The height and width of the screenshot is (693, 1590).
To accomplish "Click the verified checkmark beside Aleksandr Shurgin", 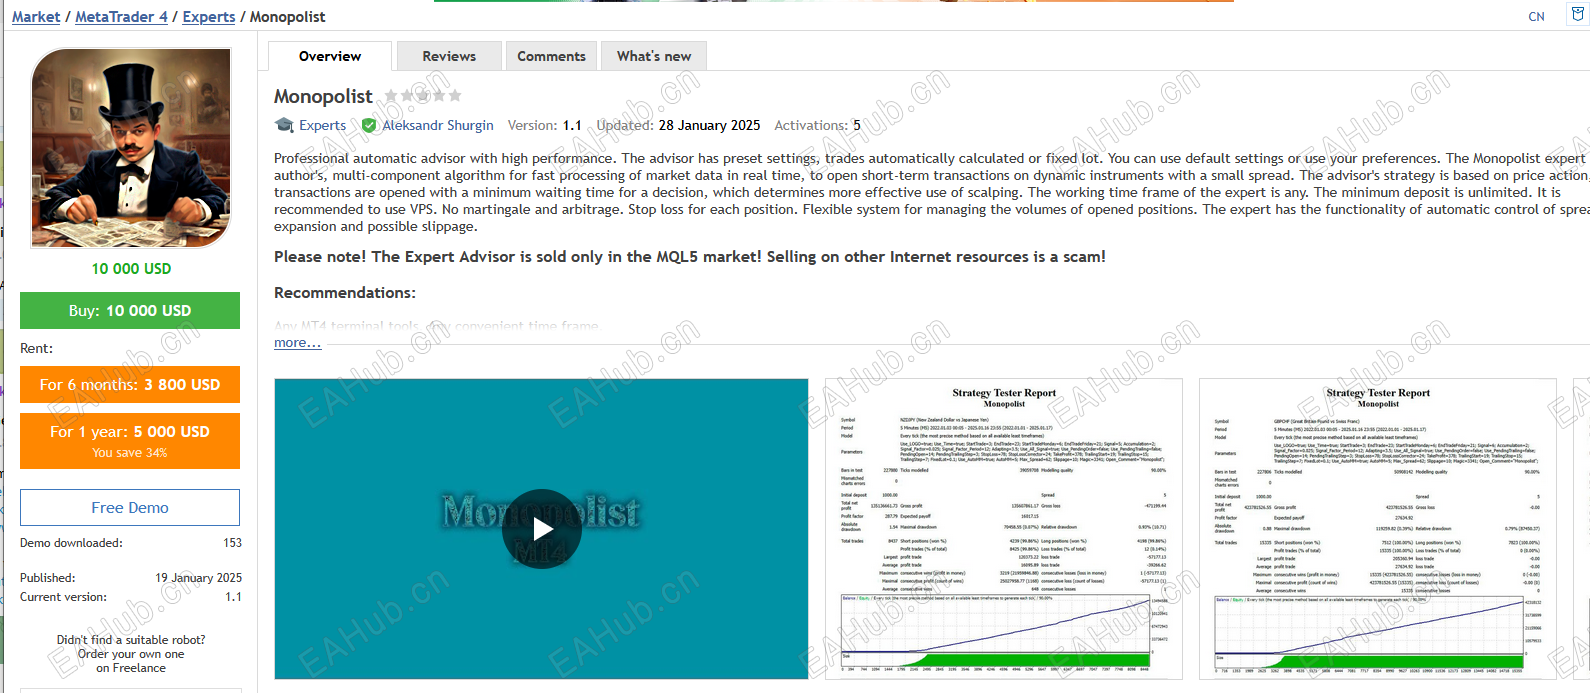I will coord(369,125).
